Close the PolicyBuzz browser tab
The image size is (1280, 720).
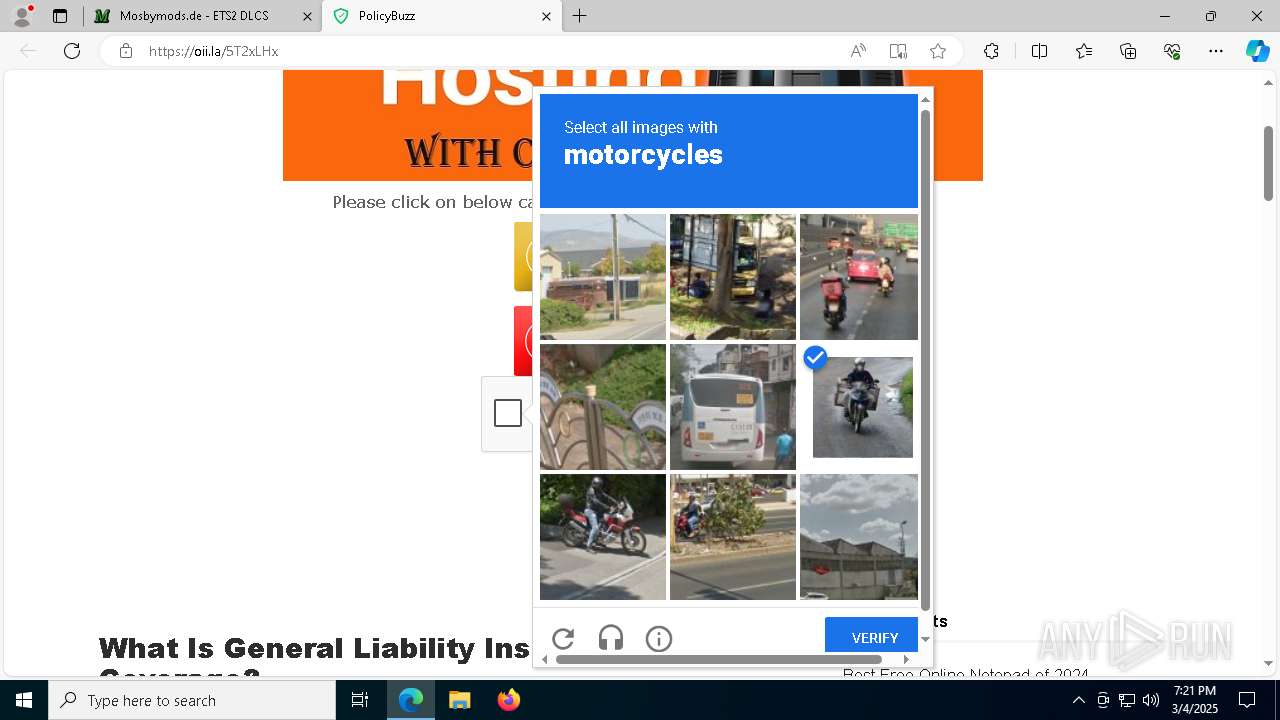(x=546, y=16)
